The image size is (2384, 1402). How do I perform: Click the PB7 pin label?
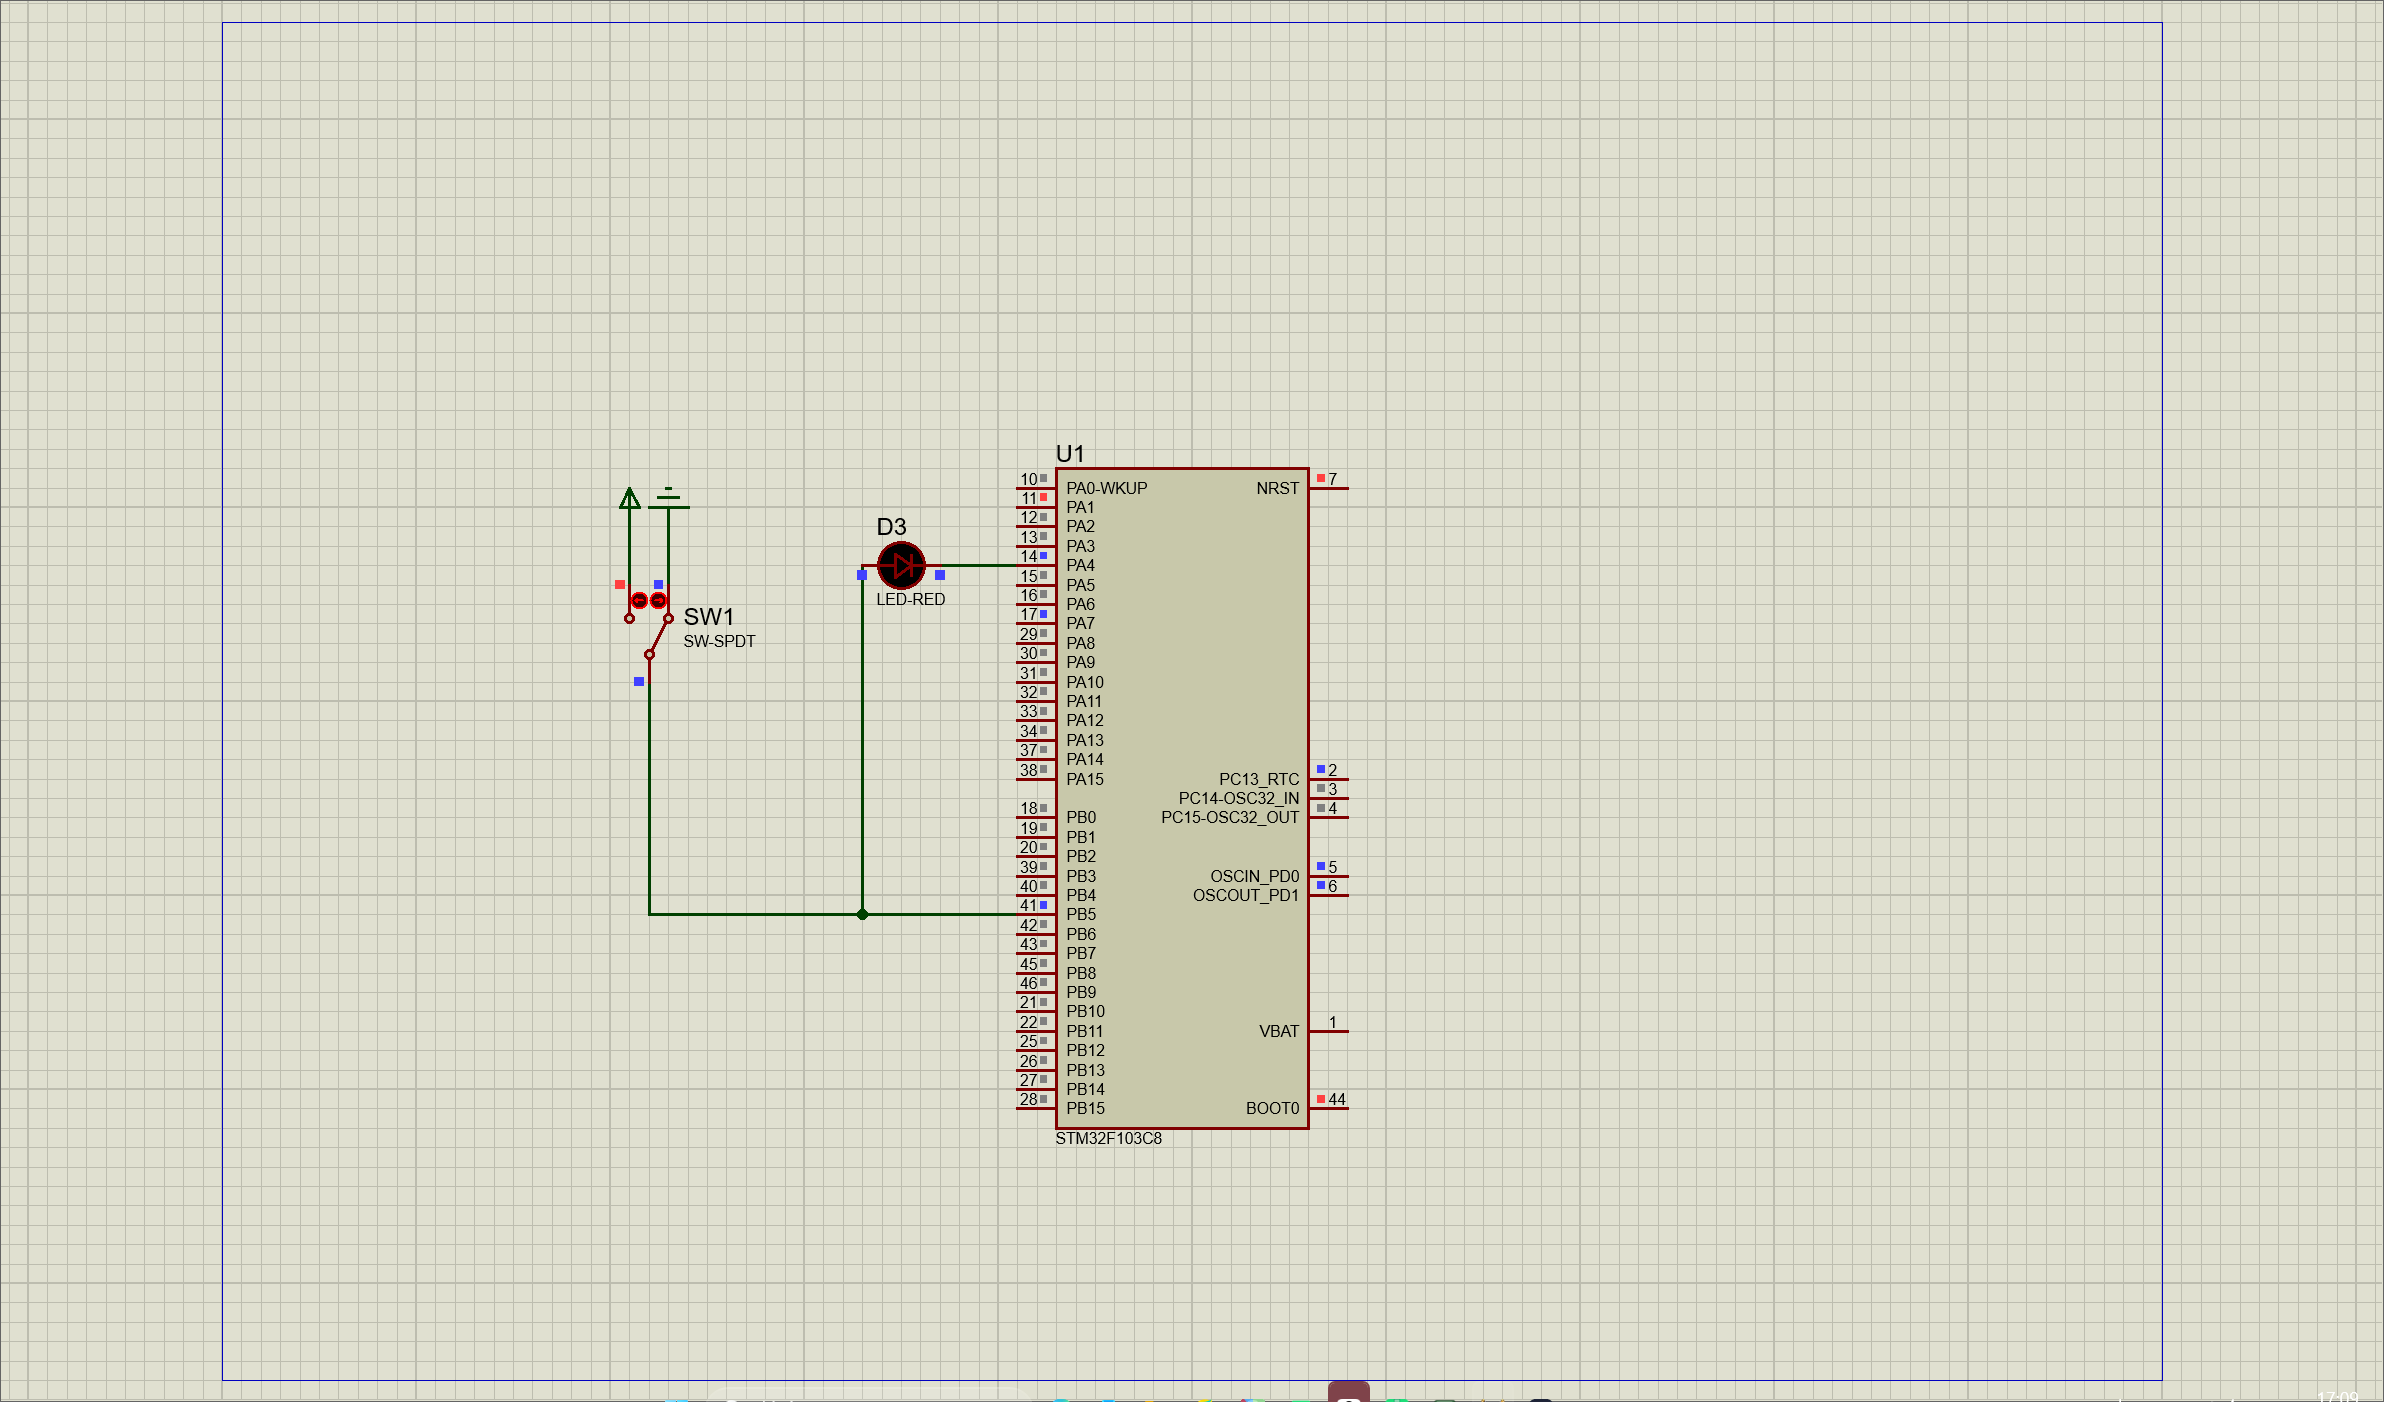pos(1081,953)
